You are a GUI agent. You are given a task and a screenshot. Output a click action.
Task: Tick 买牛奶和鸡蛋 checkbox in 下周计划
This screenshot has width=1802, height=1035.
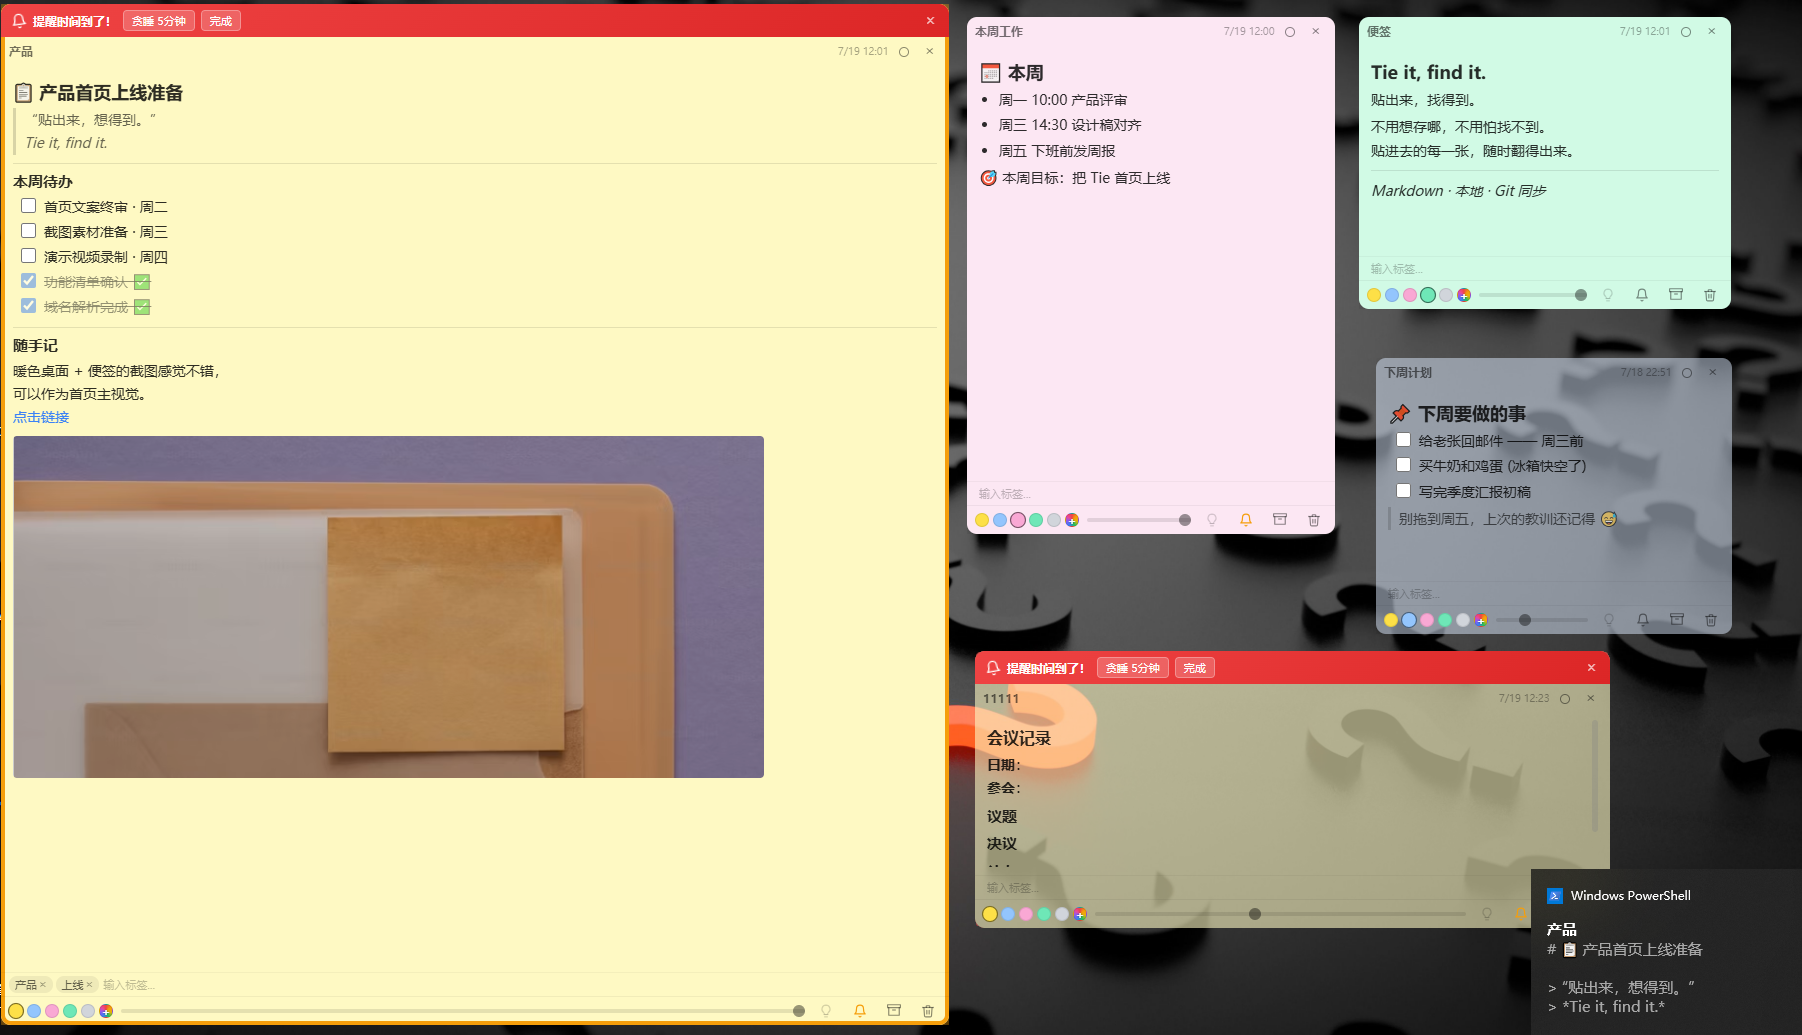coord(1404,465)
